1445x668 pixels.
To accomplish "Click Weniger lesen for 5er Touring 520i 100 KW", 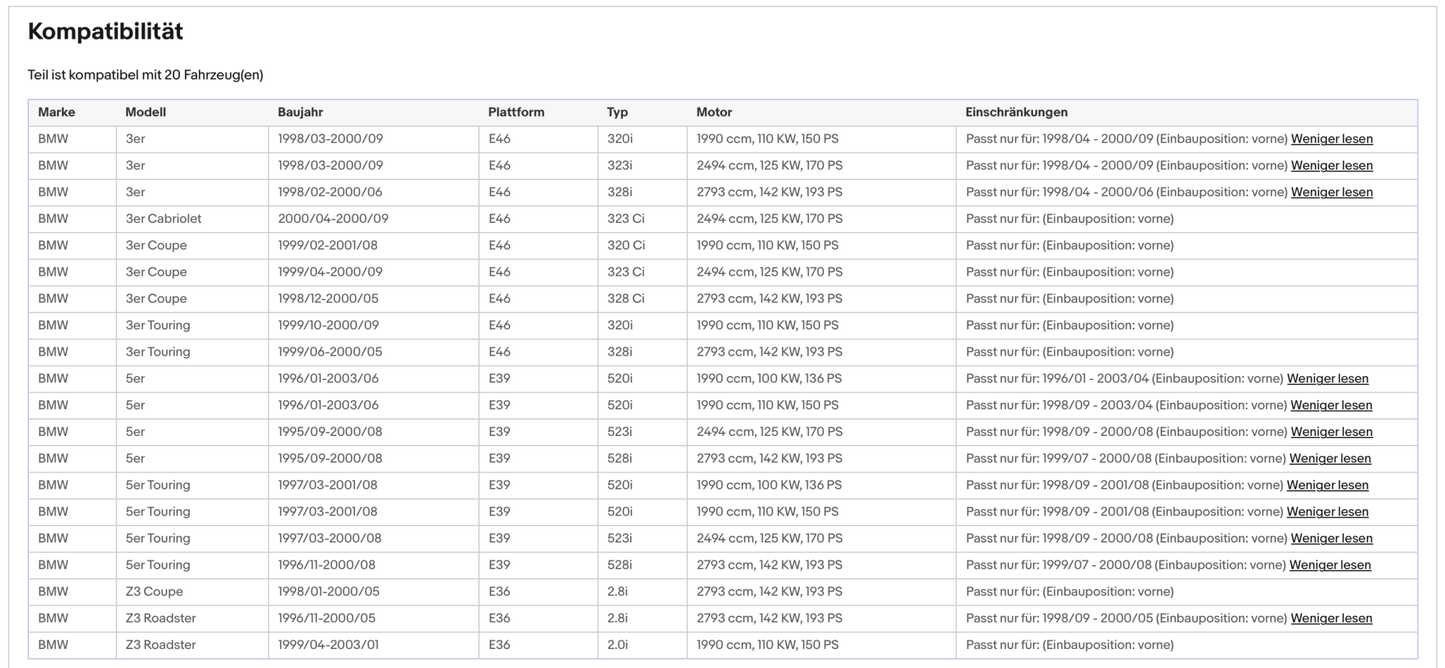I will click(1327, 485).
